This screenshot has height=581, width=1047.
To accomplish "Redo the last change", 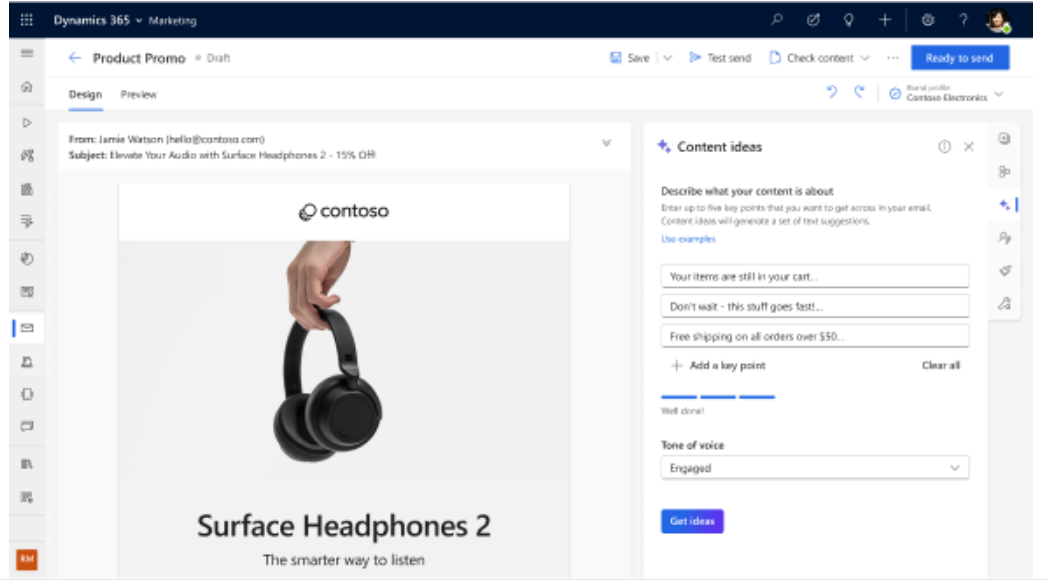I will [859, 92].
